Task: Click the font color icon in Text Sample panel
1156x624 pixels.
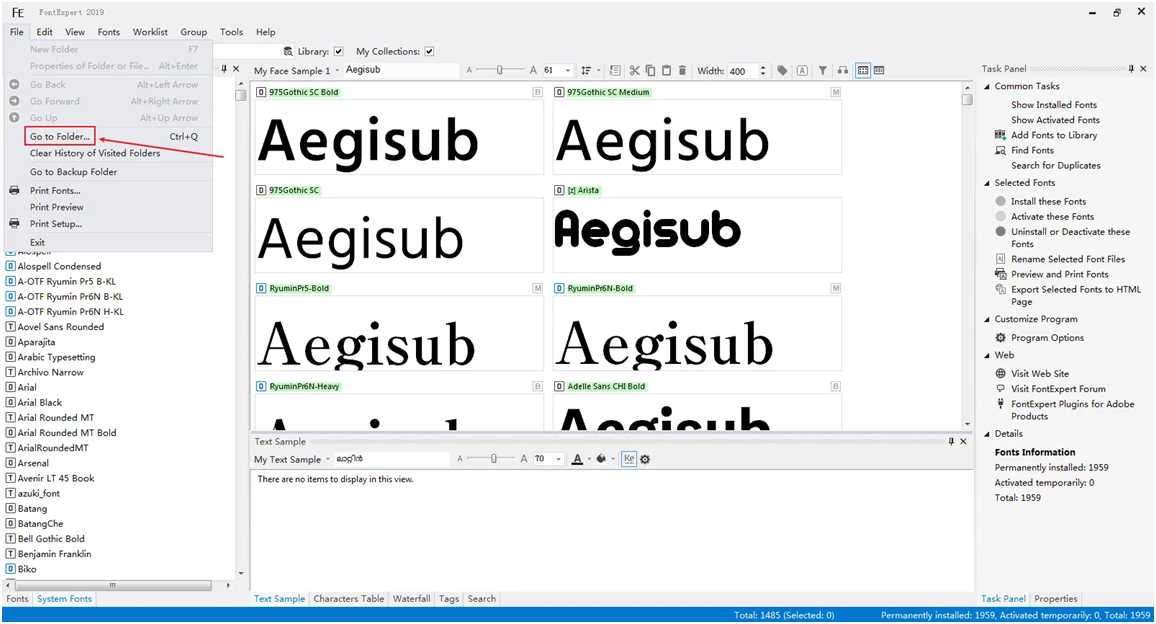Action: (578, 459)
